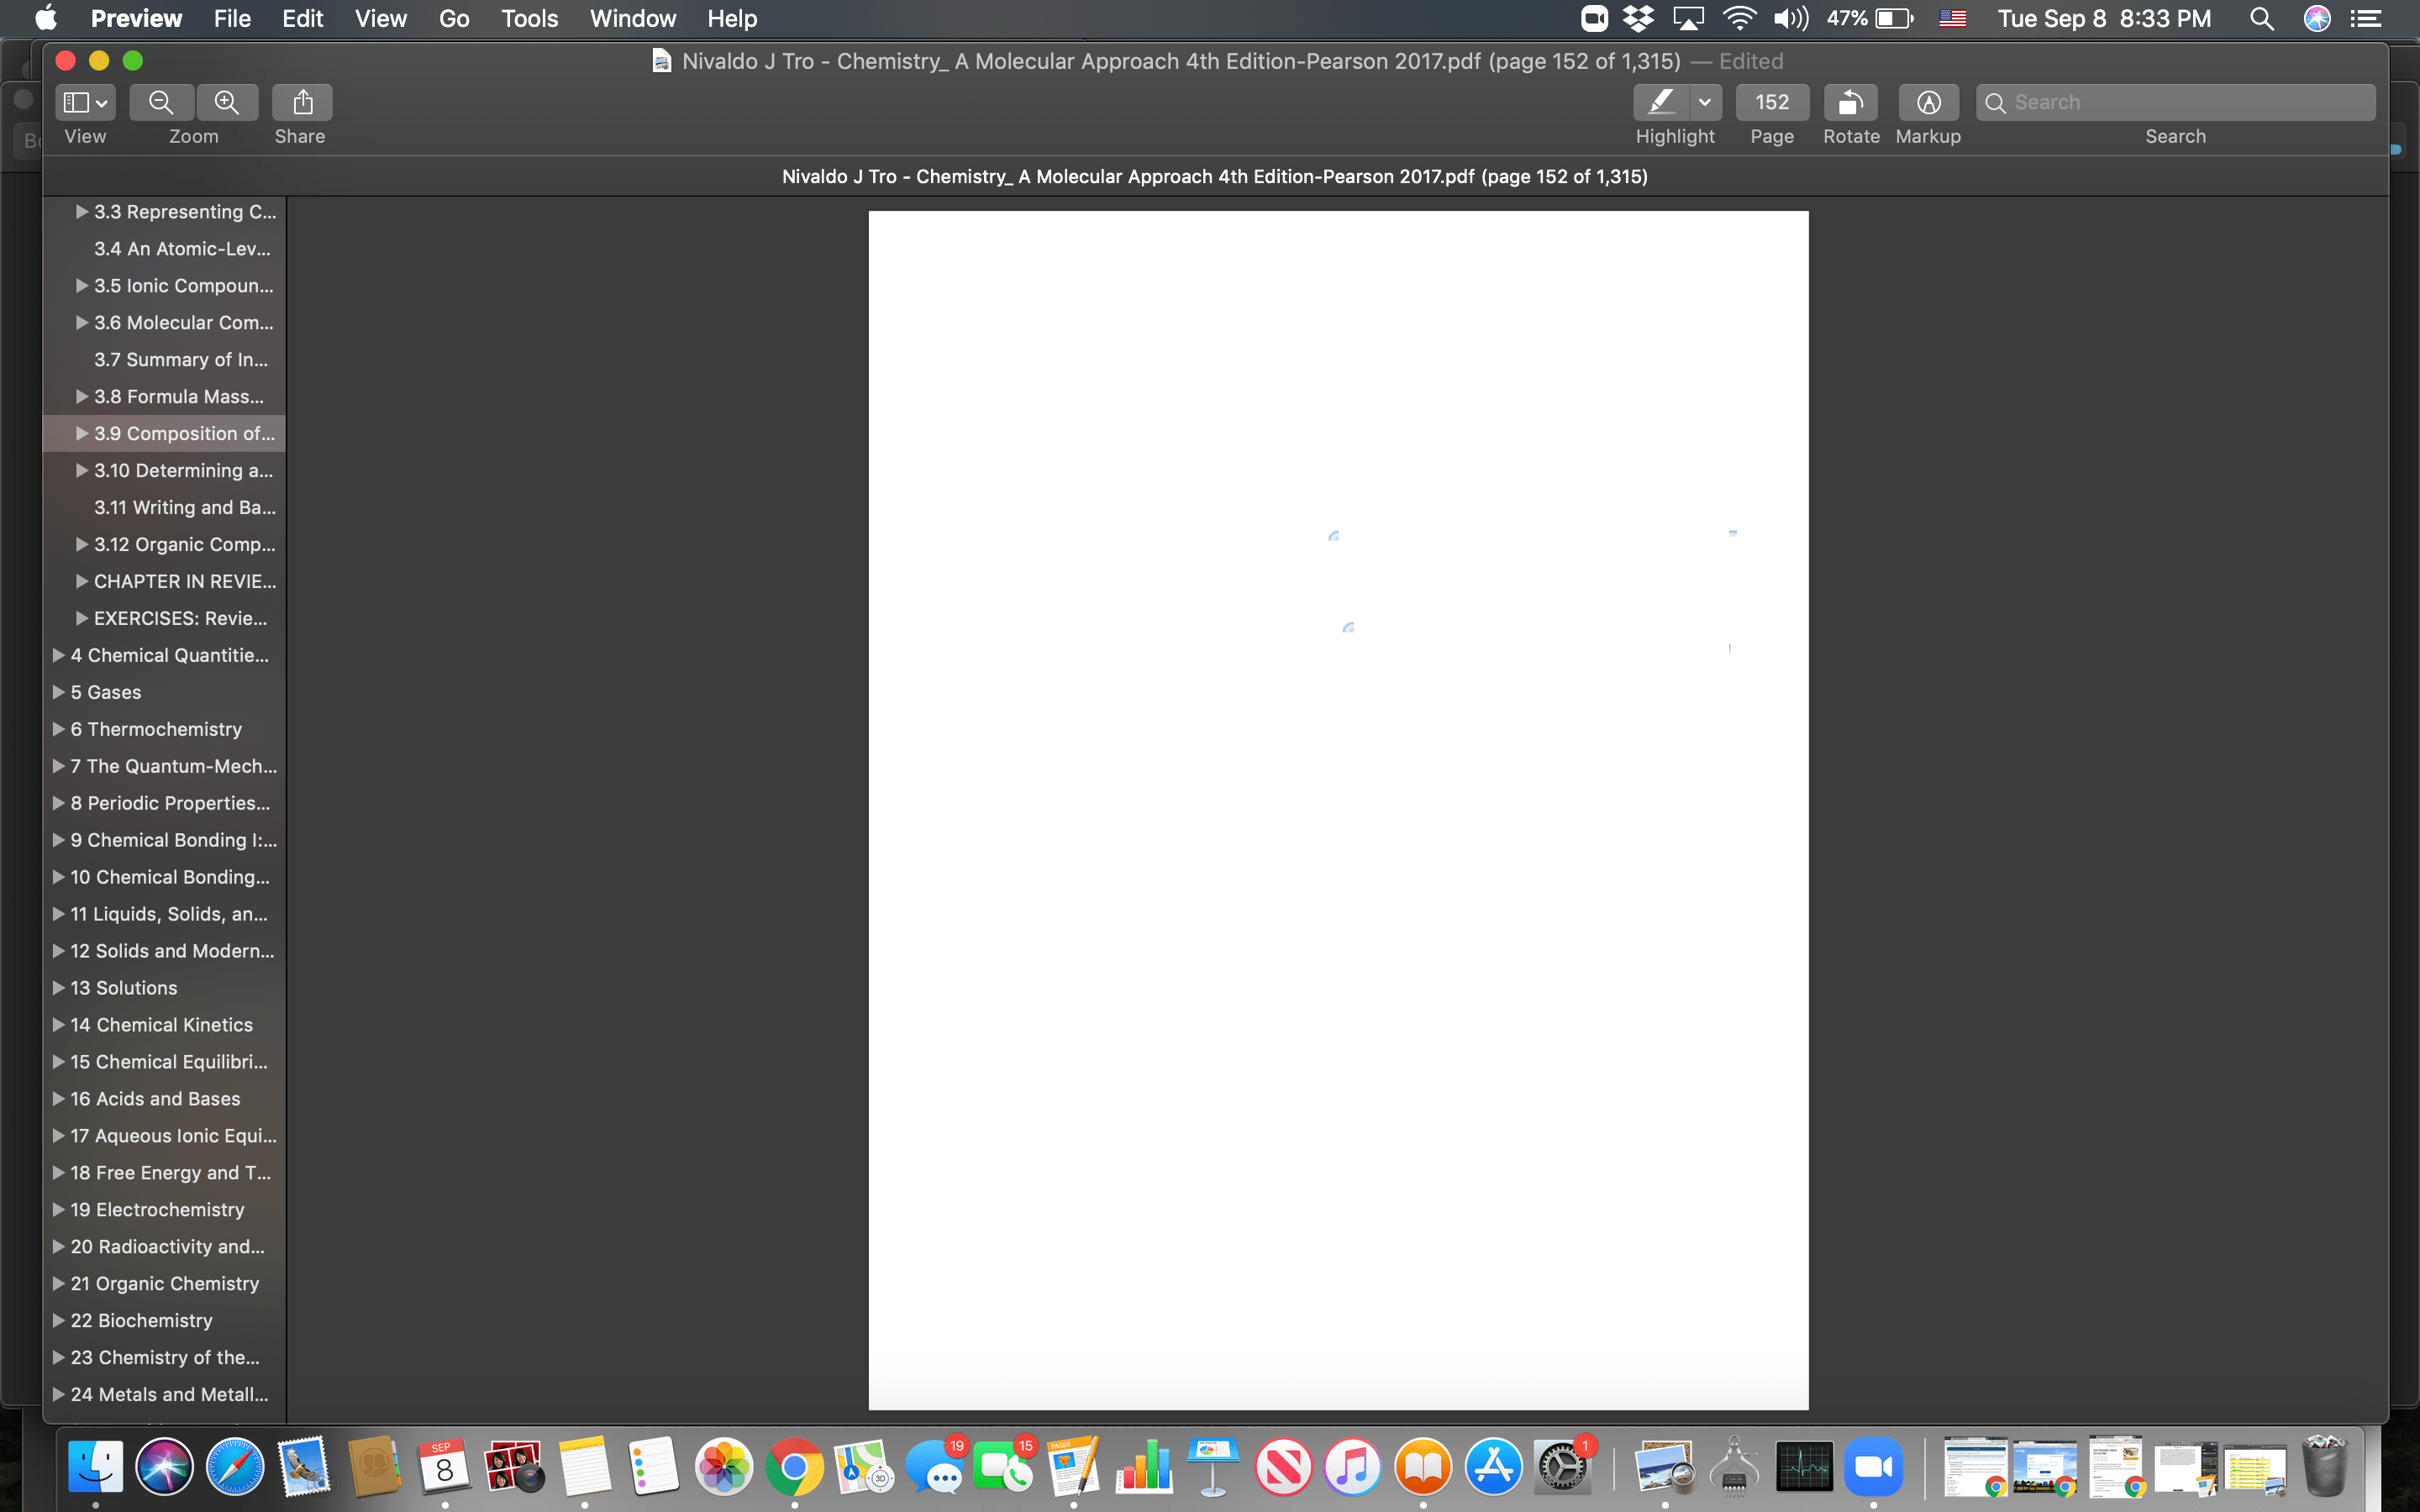Select the Highlight tool
2420x1512 pixels.
click(x=1663, y=102)
